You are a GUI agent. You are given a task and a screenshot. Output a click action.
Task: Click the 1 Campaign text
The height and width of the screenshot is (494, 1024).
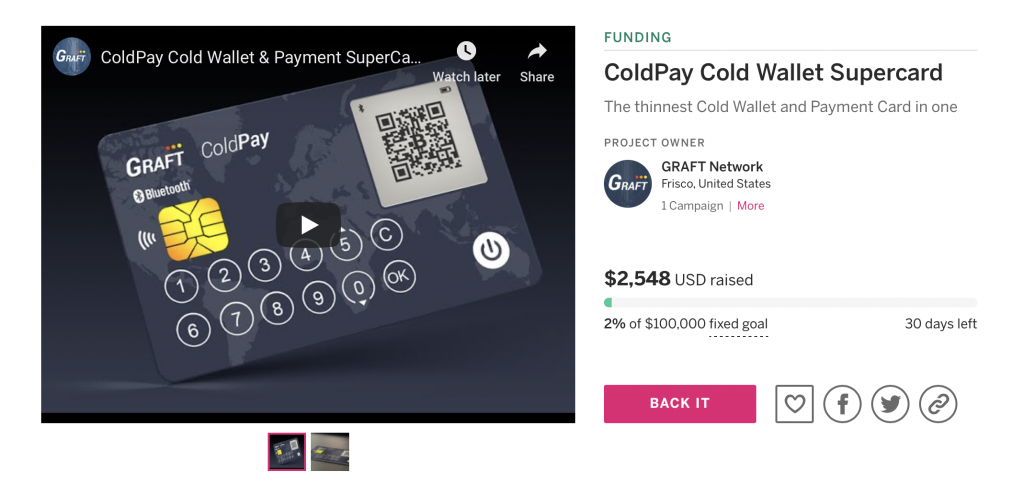692,206
